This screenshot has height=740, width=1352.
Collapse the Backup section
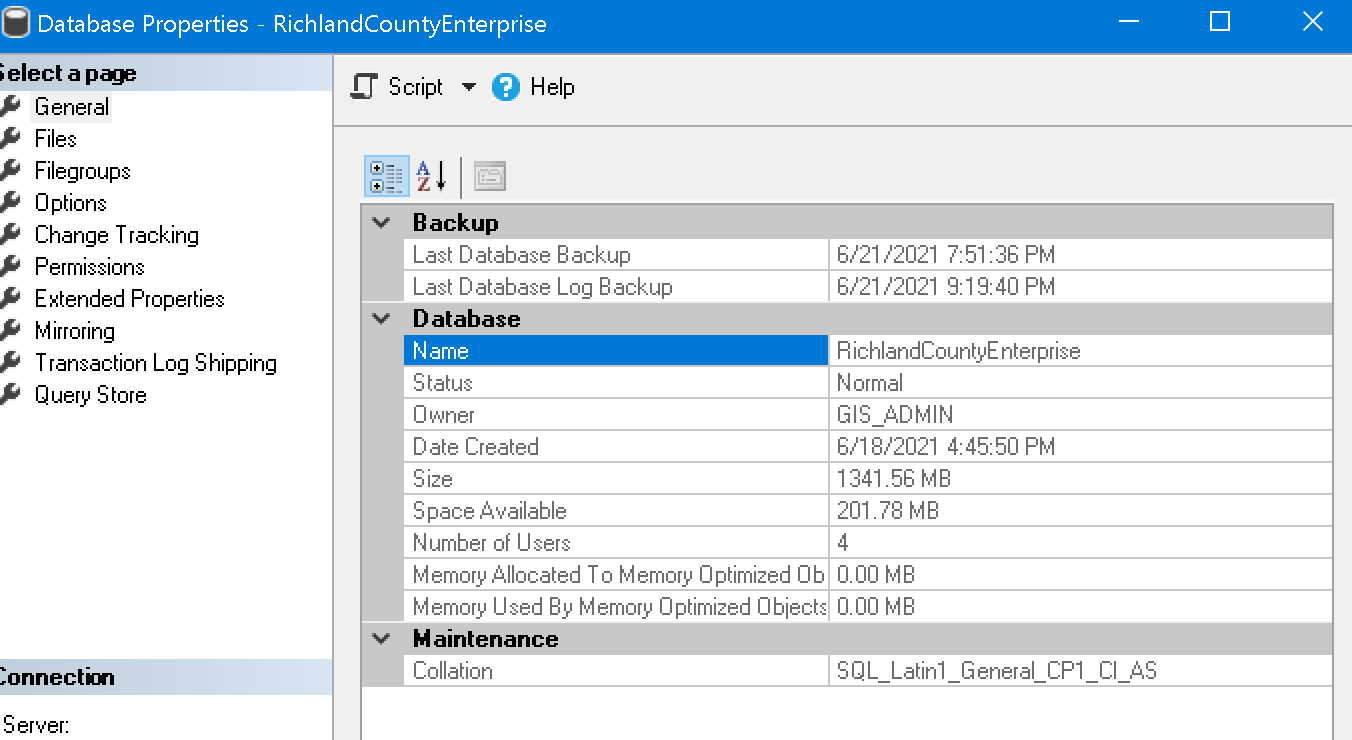[381, 223]
